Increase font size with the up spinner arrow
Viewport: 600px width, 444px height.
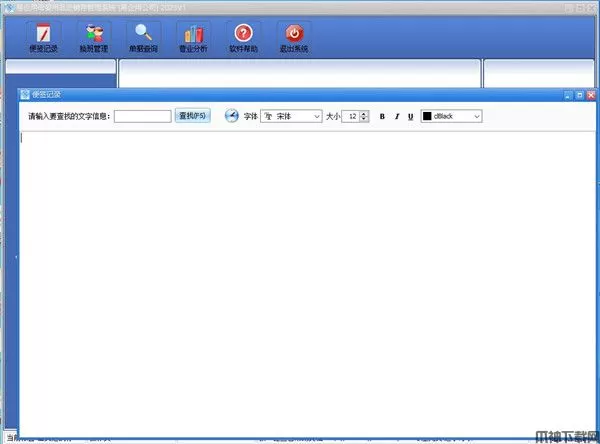click(364, 114)
